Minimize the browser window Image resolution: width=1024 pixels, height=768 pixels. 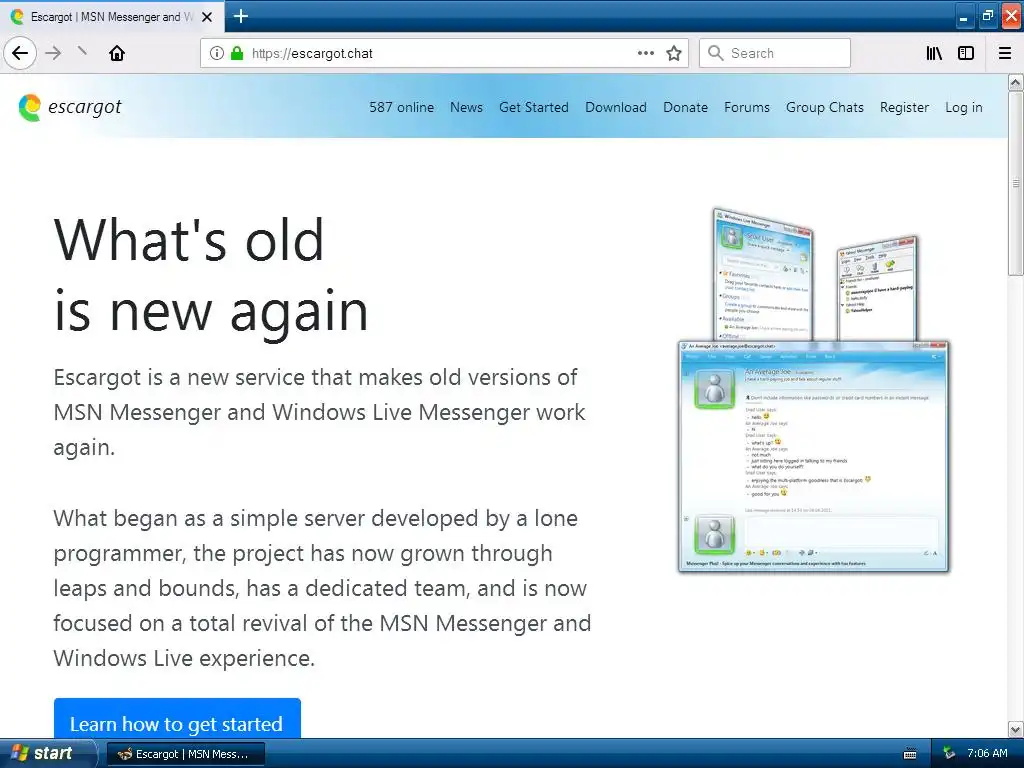click(963, 17)
